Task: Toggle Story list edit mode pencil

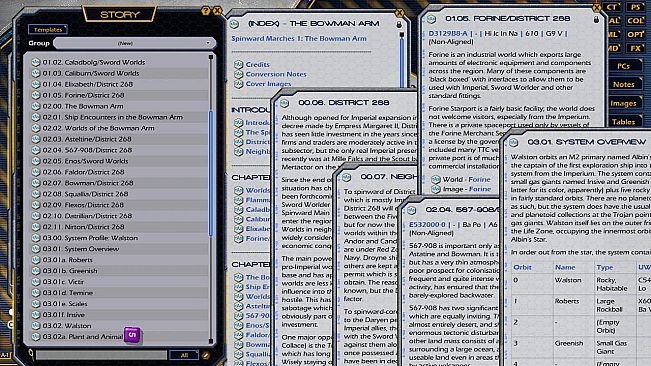Action: [x=206, y=355]
